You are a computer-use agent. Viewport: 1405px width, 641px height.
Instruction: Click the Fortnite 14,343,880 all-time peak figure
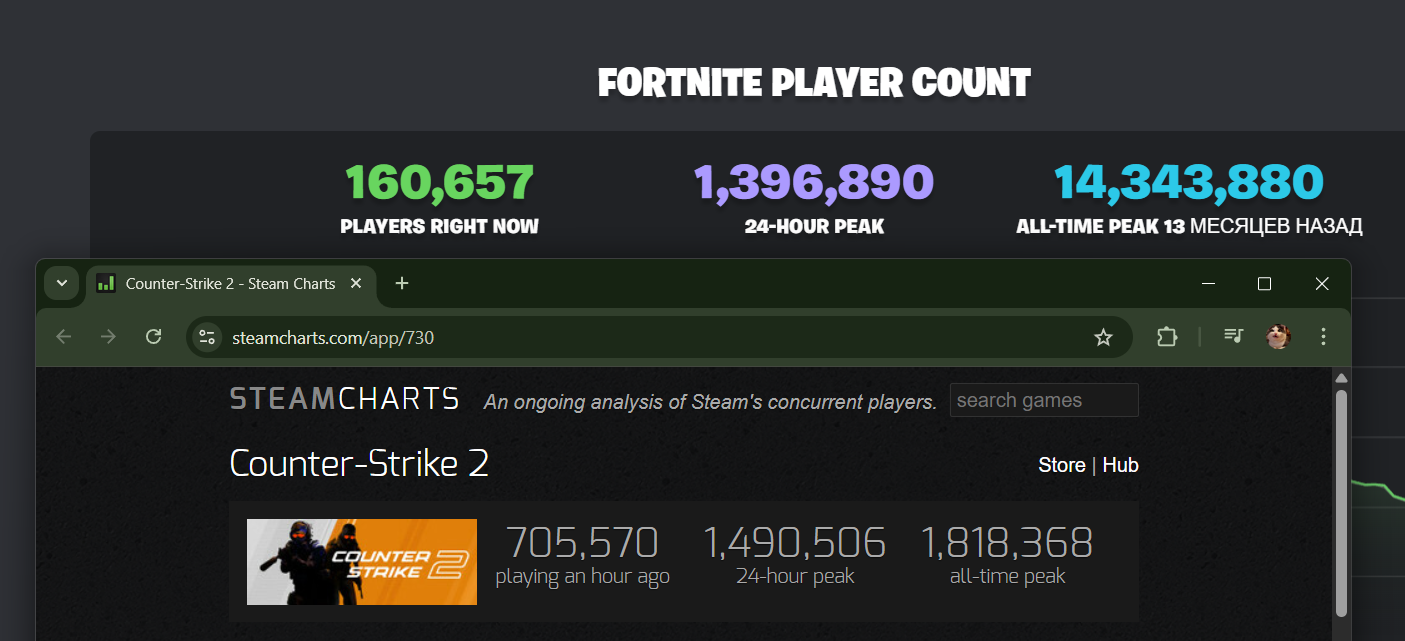[1189, 183]
